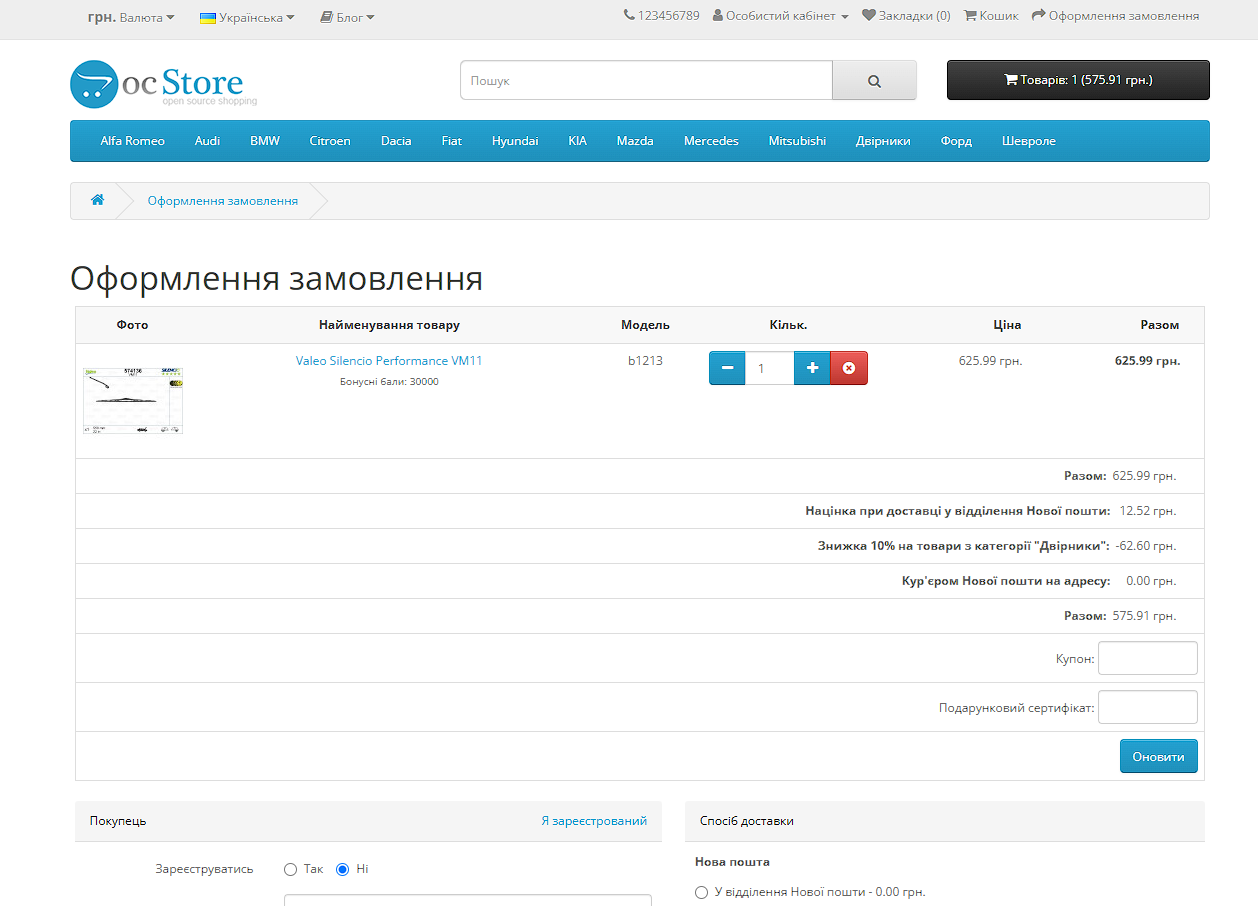This screenshot has width=1258, height=906.
Task: Open the KIA category
Action: click(x=577, y=141)
